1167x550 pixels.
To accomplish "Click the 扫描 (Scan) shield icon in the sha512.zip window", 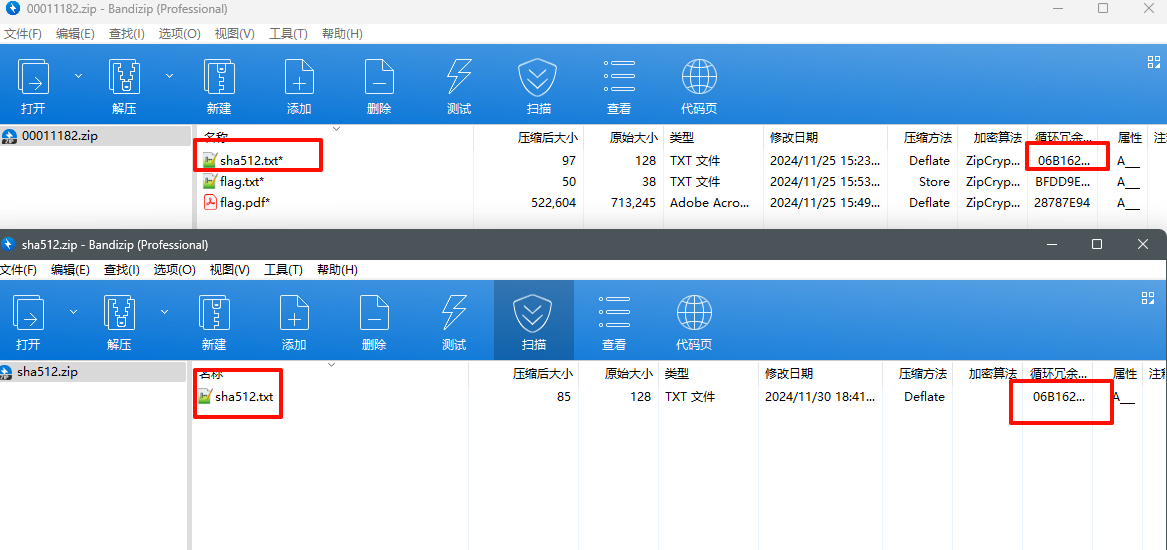I will coord(534,314).
